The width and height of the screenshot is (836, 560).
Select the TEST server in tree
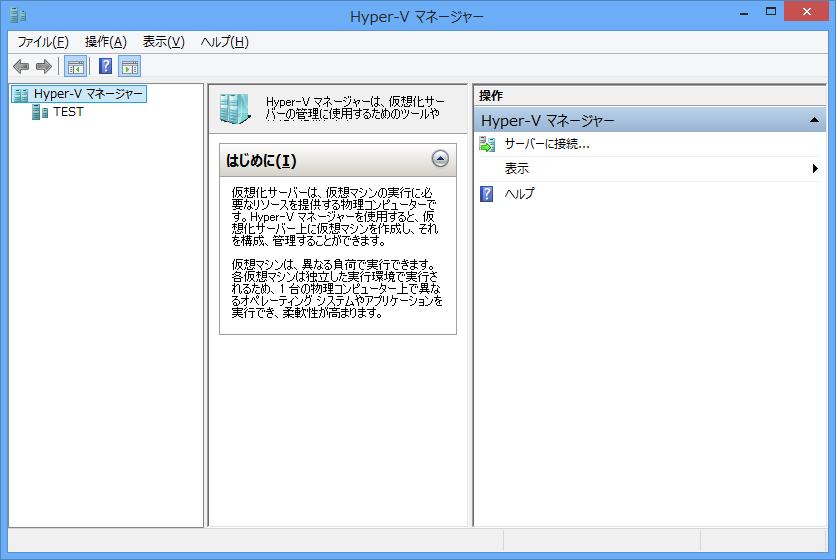68,112
